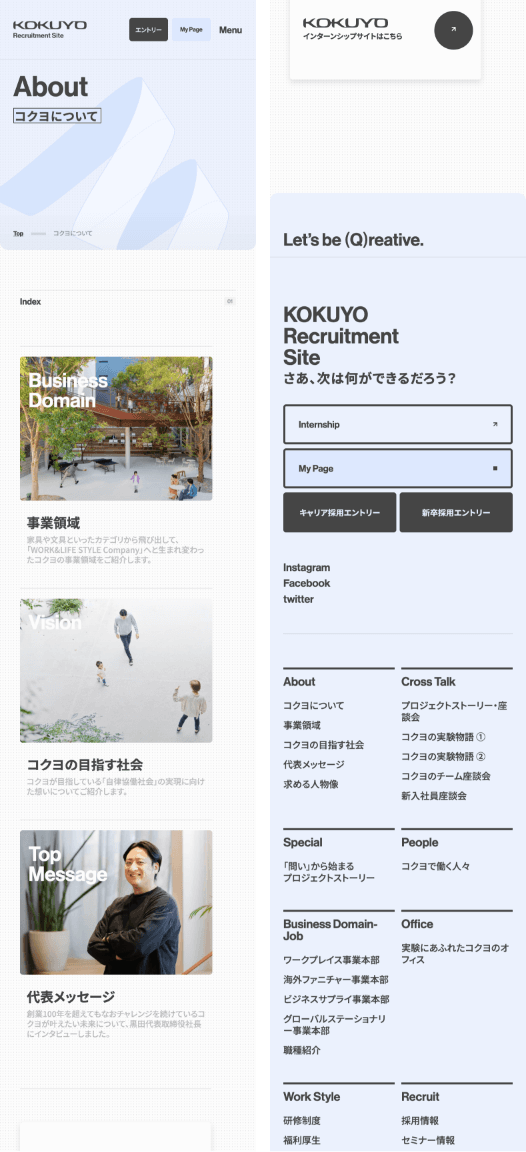
Task: Open the Instagram link
Action: point(306,567)
